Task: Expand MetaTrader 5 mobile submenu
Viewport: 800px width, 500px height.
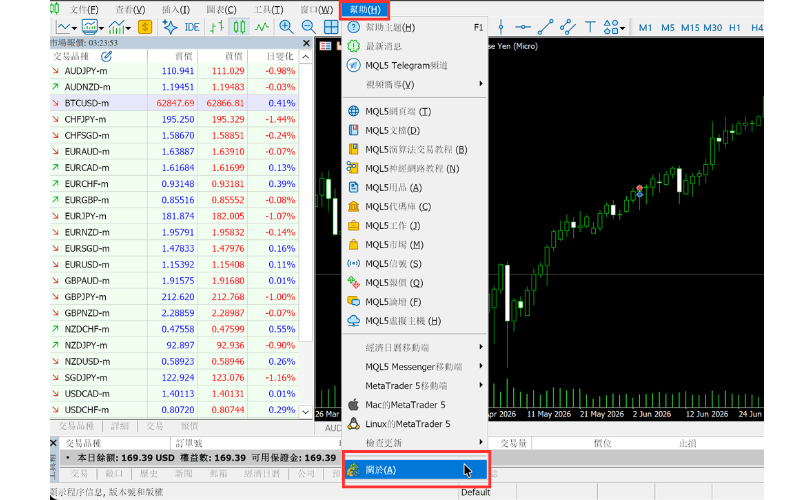Action: (x=414, y=386)
